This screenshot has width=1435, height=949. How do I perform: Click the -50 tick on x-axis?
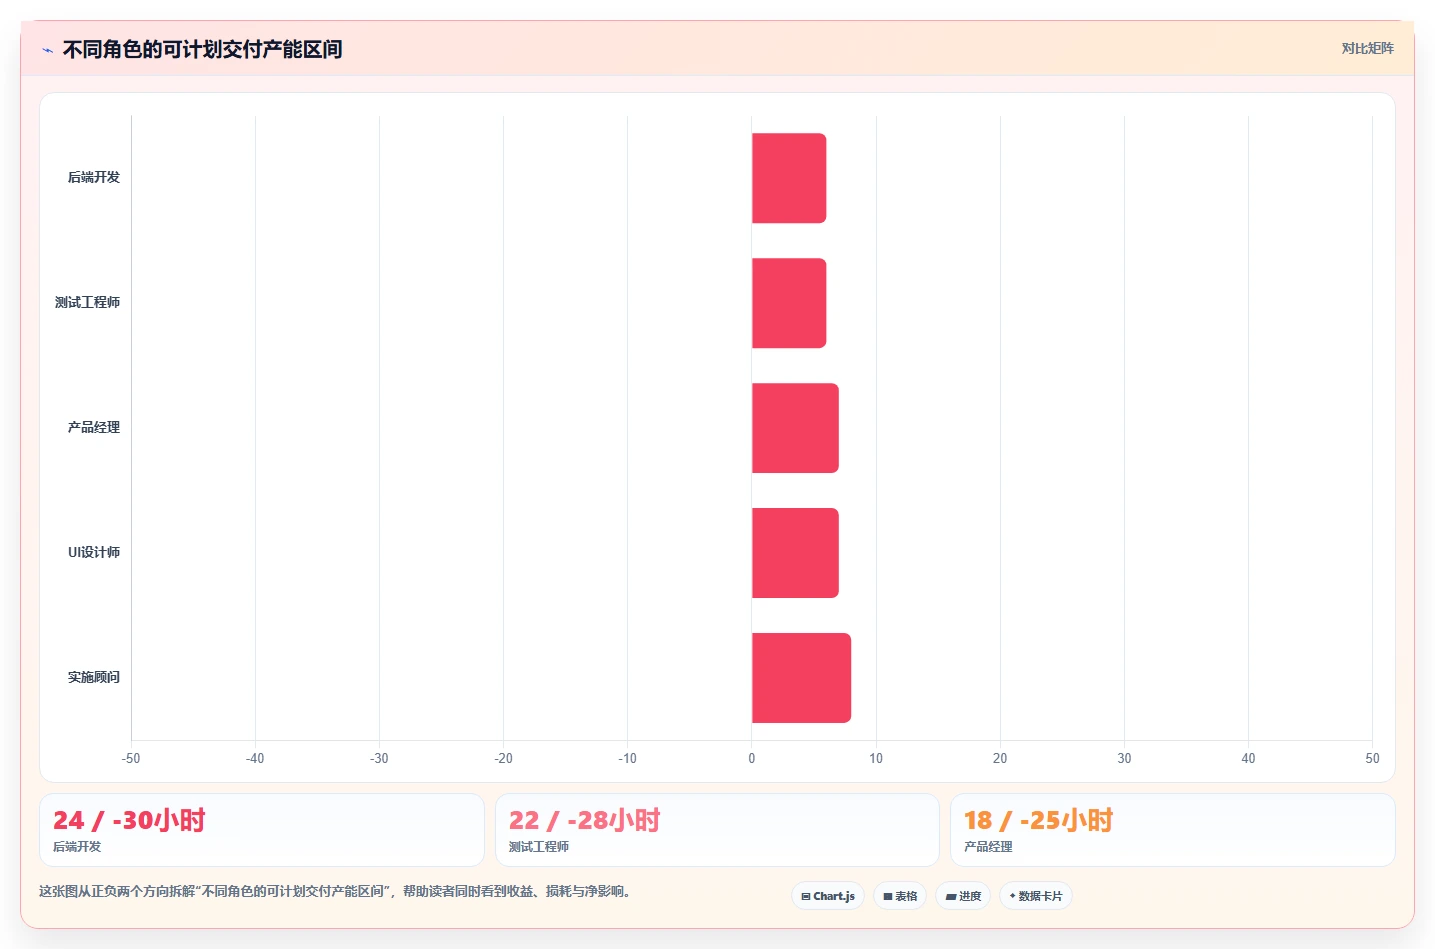point(131,758)
